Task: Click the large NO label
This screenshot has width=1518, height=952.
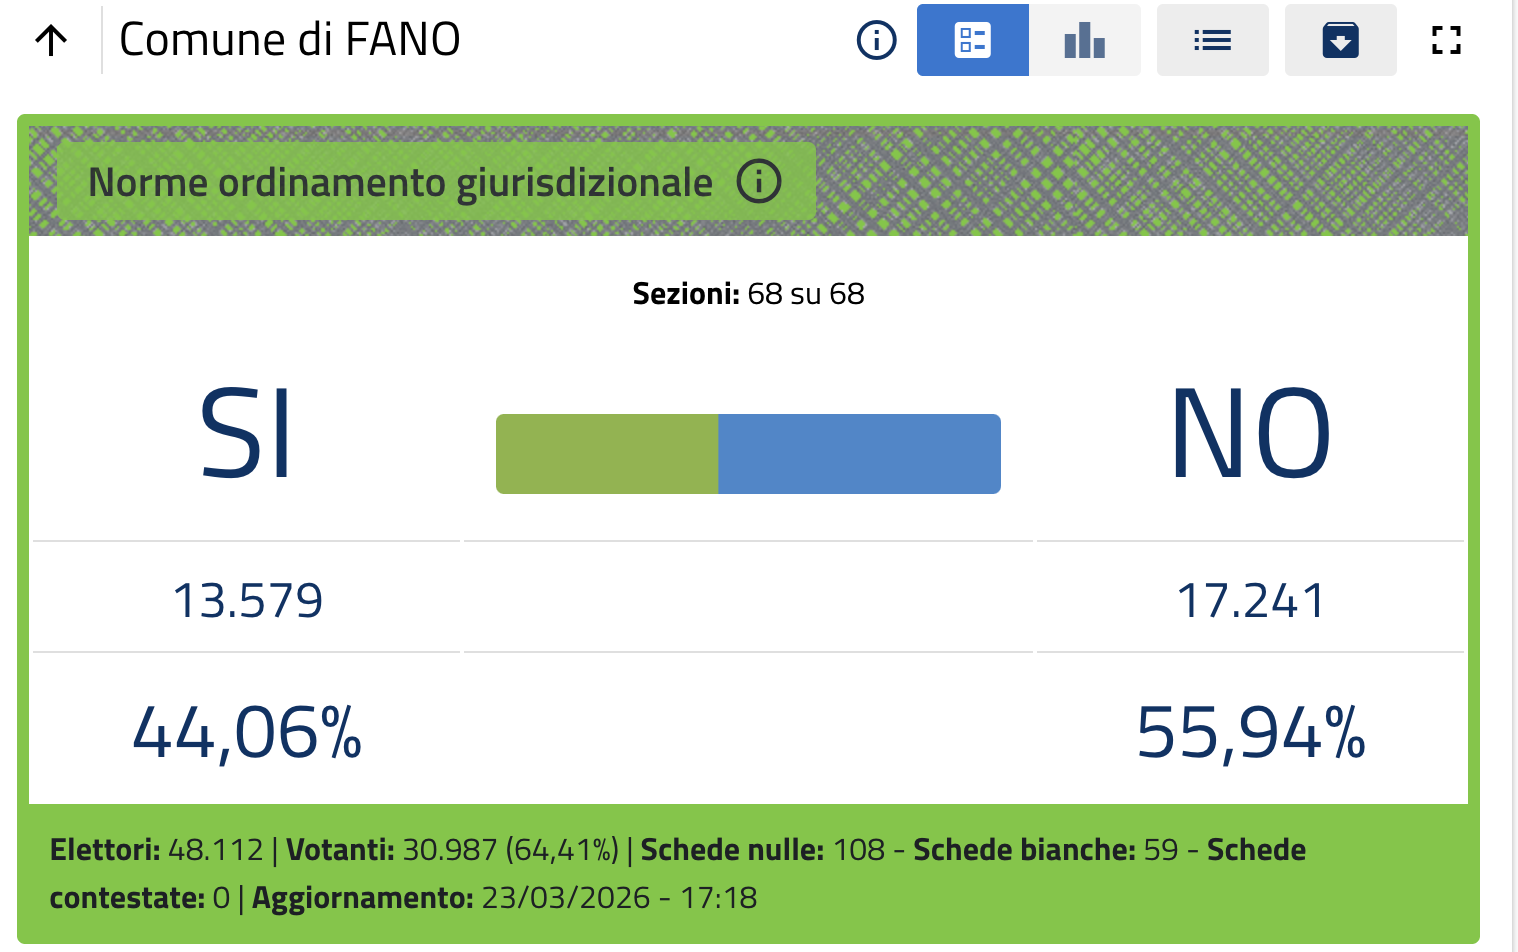Action: (x=1250, y=435)
